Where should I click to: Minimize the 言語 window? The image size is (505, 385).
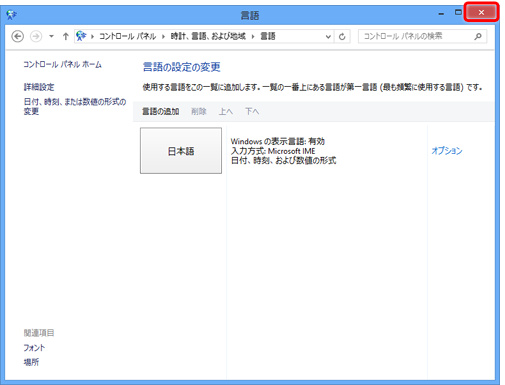(x=441, y=13)
